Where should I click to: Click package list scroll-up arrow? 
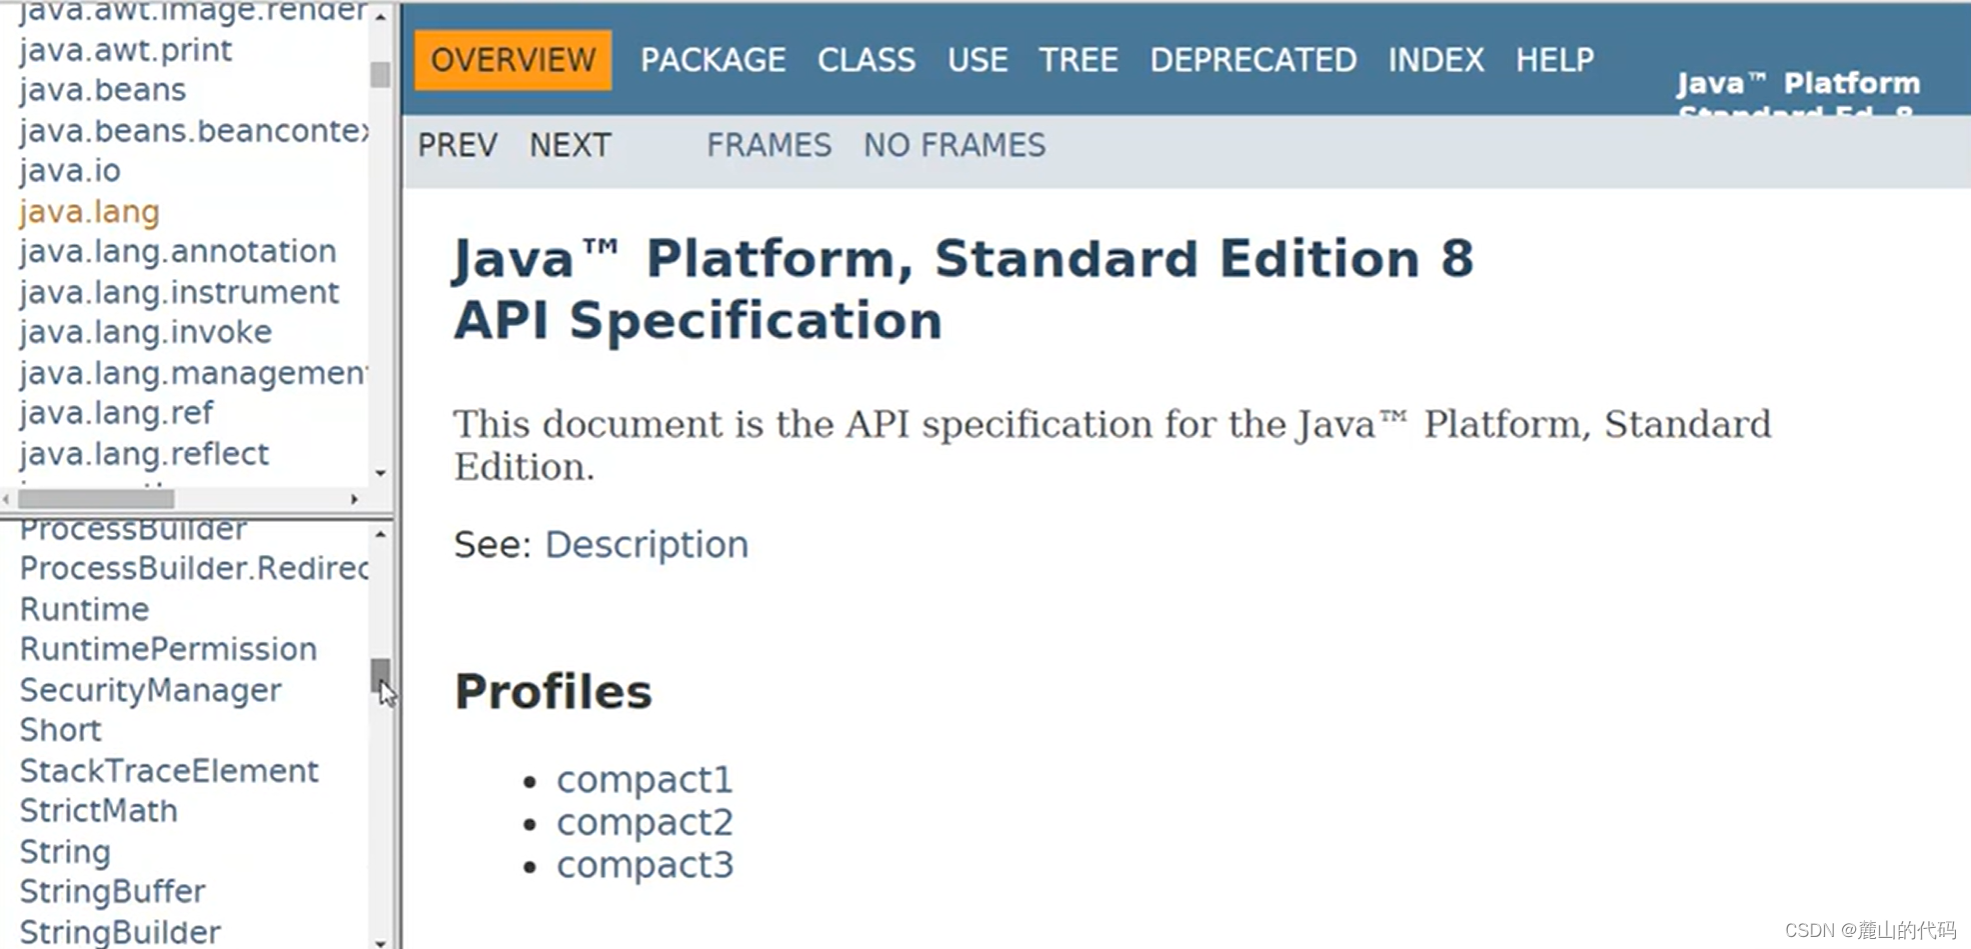pos(380,17)
